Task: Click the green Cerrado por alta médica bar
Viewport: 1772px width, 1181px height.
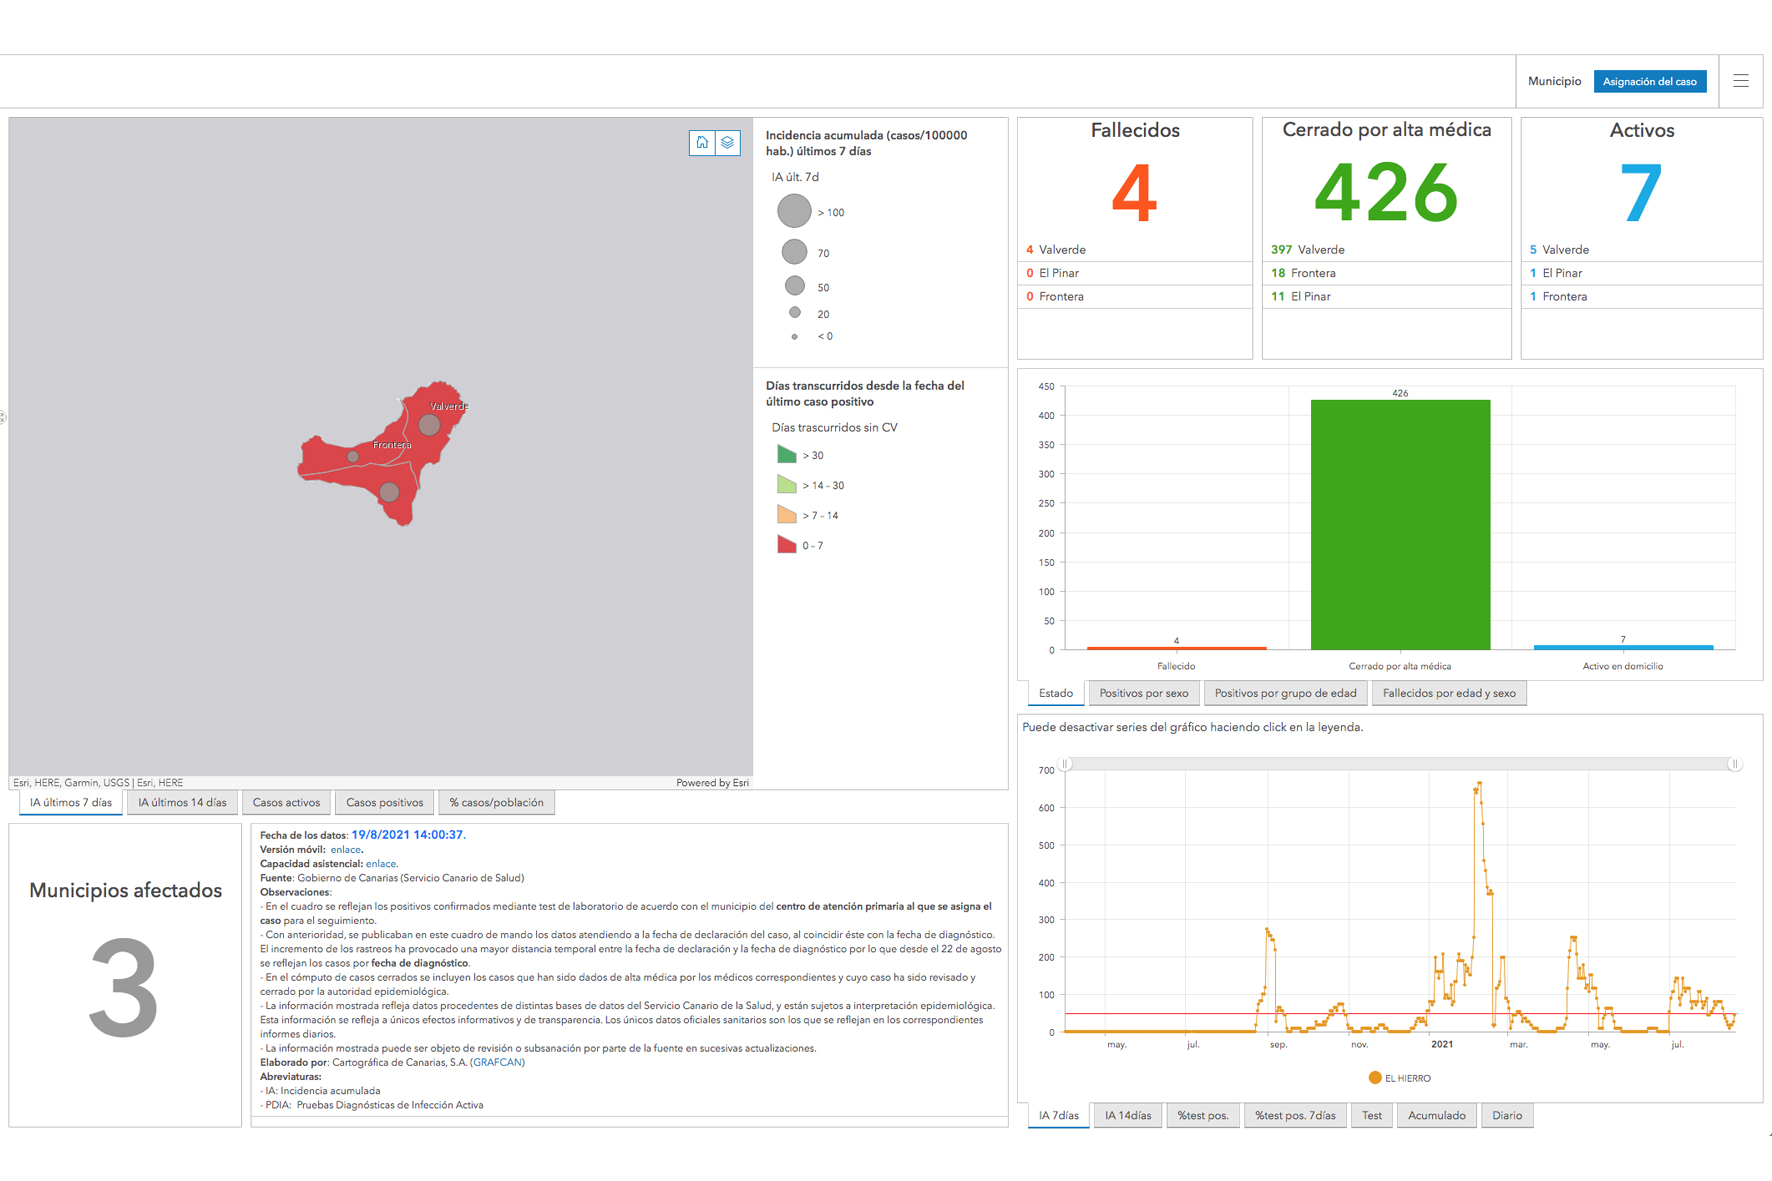Action: pos(1400,525)
